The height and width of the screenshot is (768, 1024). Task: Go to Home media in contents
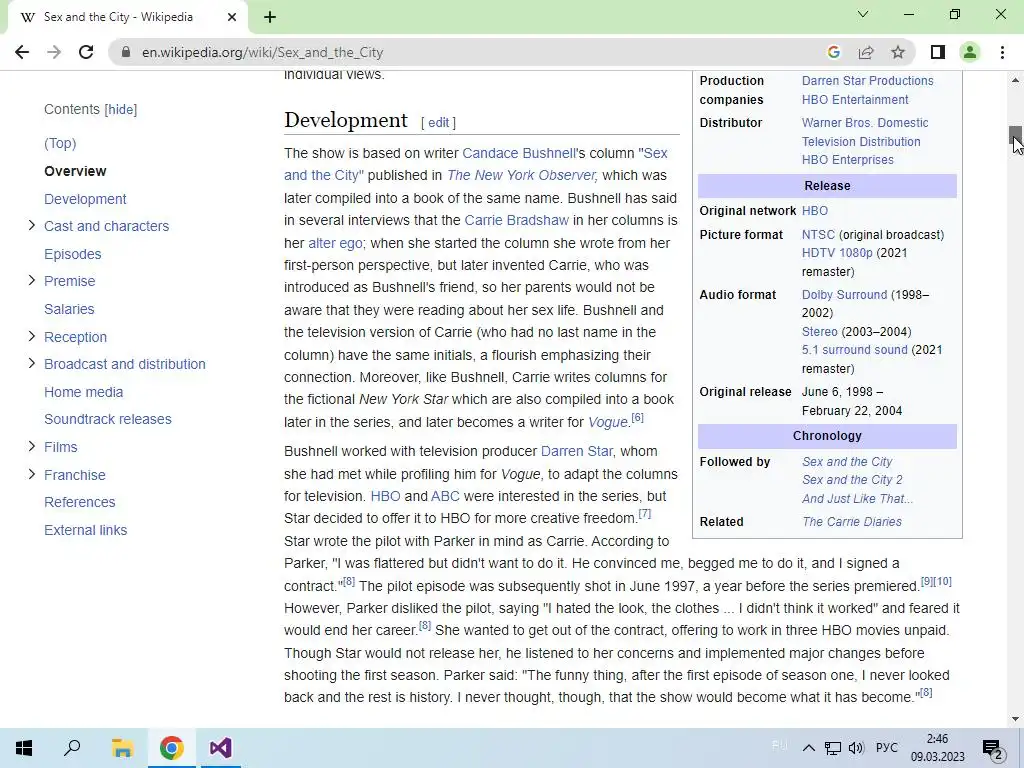(84, 392)
